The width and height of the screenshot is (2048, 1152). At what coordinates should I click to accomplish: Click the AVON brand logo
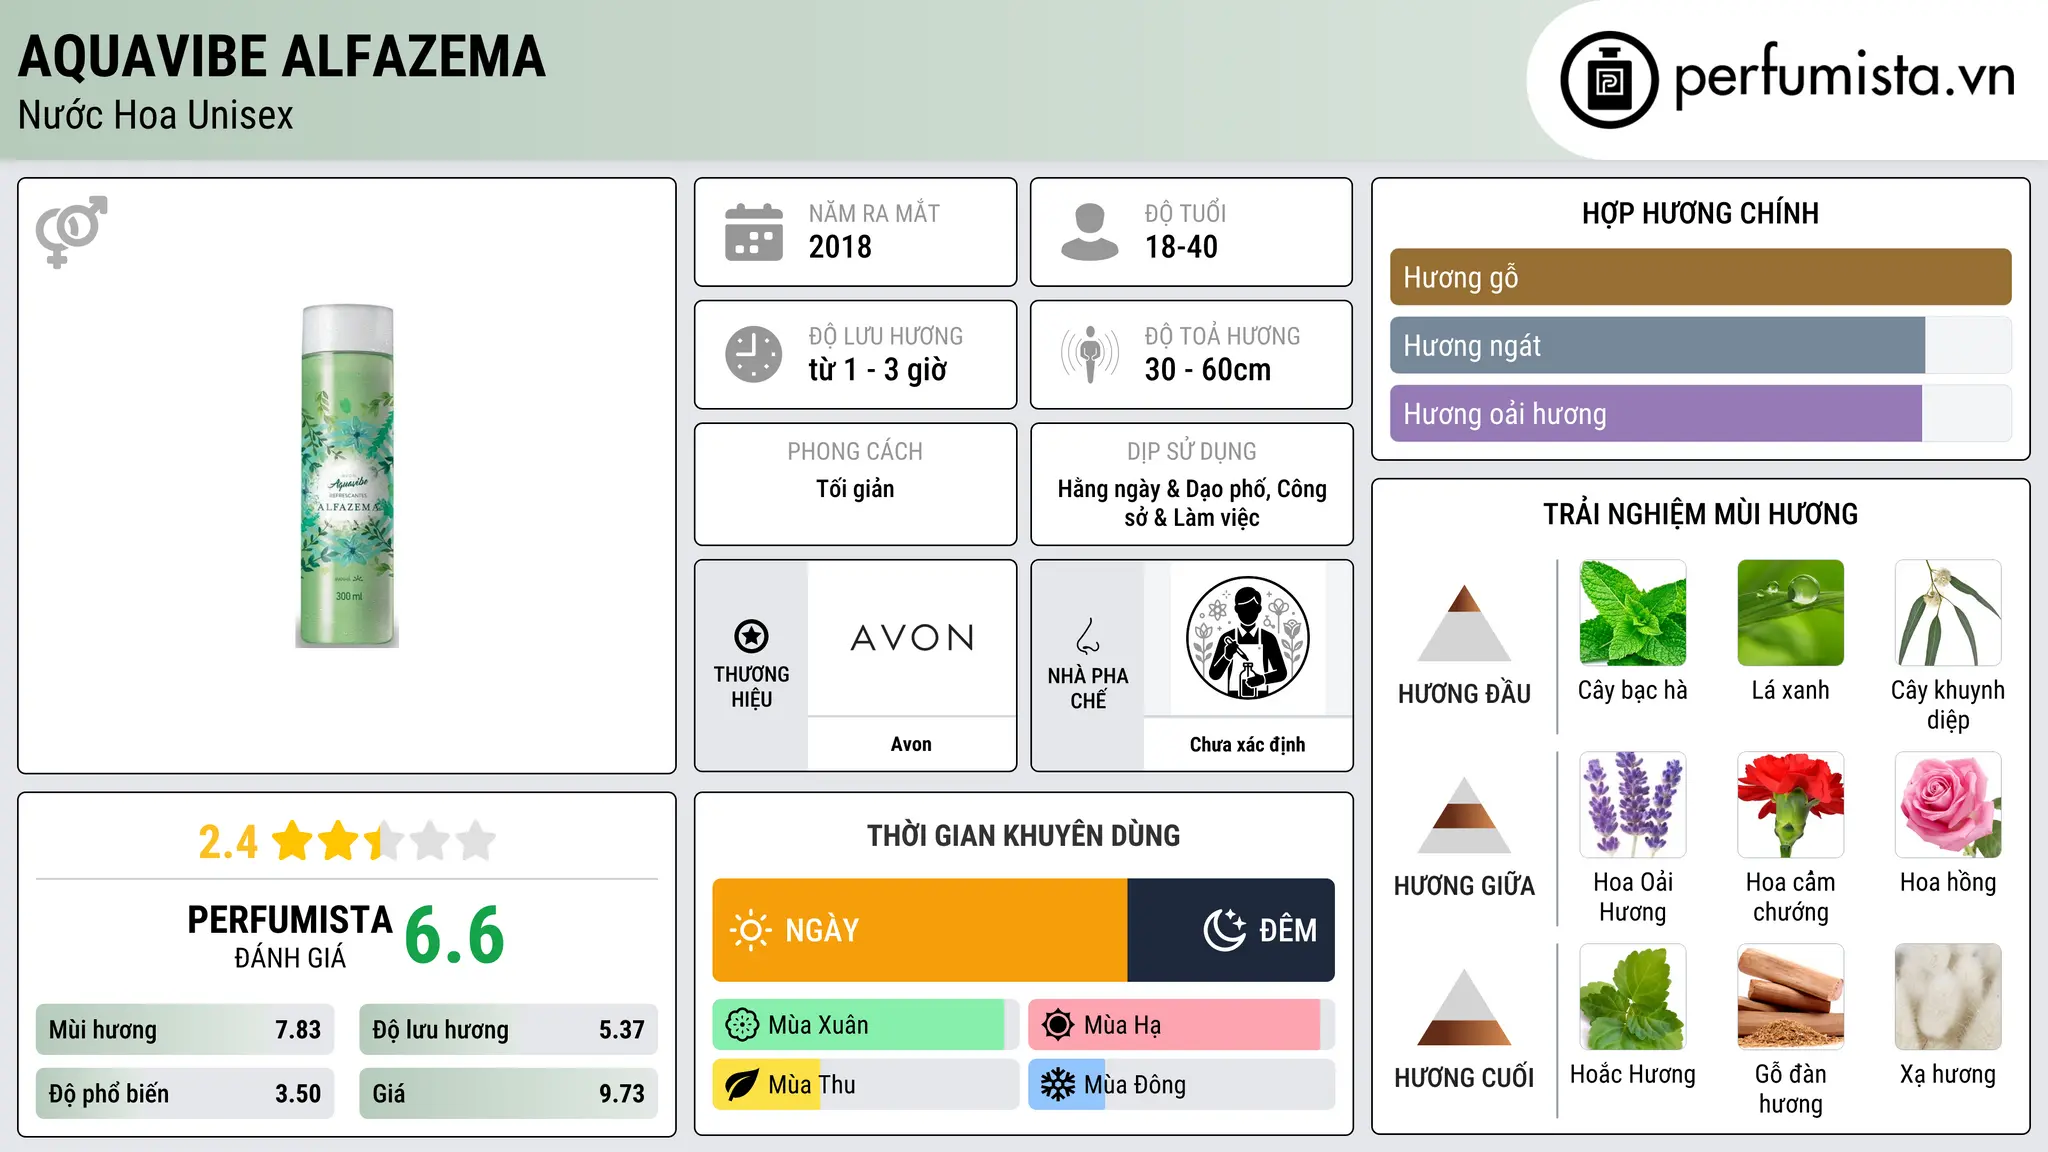tap(912, 638)
